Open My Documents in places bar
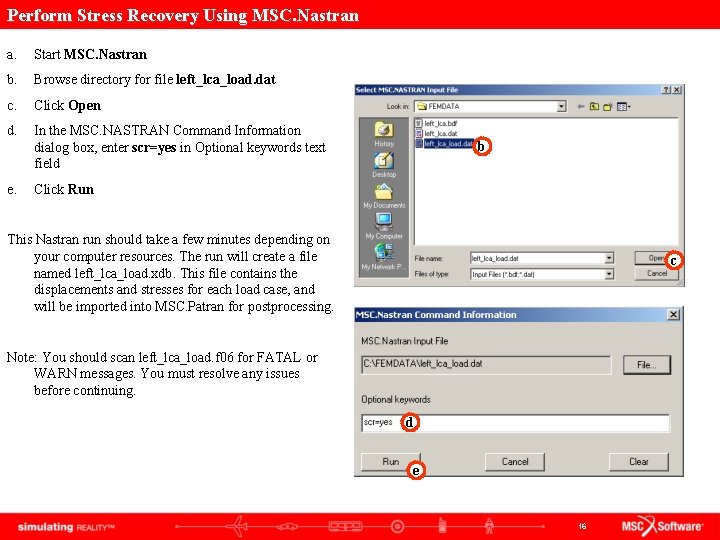The image size is (720, 540). [x=384, y=196]
